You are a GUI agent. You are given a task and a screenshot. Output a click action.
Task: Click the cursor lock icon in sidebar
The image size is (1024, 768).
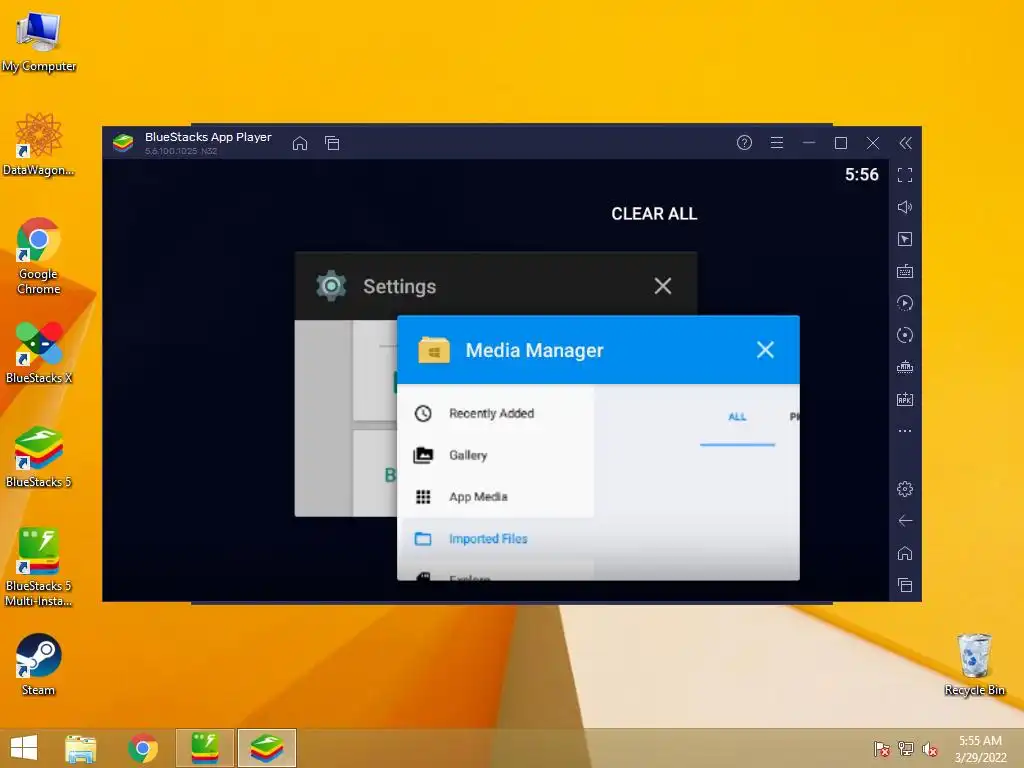coord(905,239)
